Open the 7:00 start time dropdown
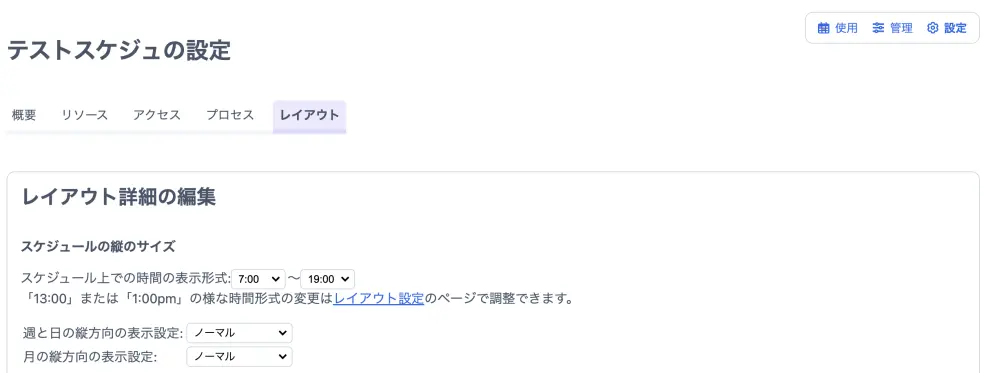This screenshot has width=984, height=373. (259, 279)
